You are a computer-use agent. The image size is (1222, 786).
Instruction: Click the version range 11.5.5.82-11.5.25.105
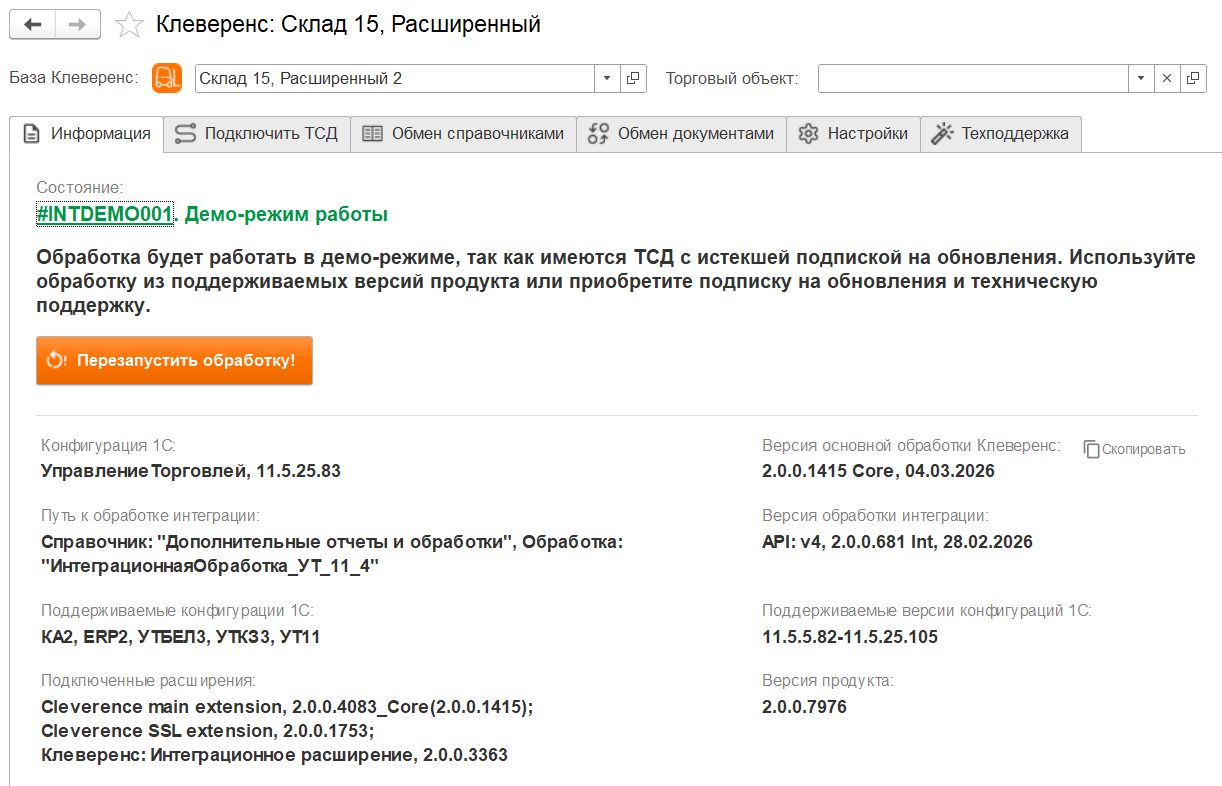(x=850, y=637)
